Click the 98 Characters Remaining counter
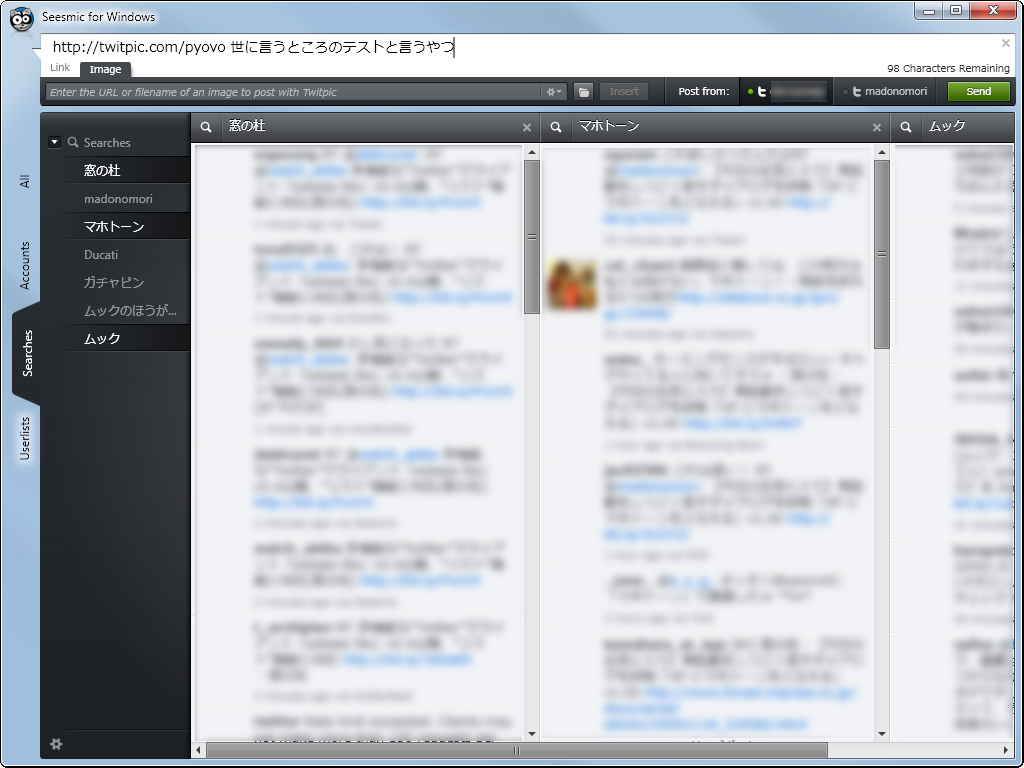 [x=948, y=68]
